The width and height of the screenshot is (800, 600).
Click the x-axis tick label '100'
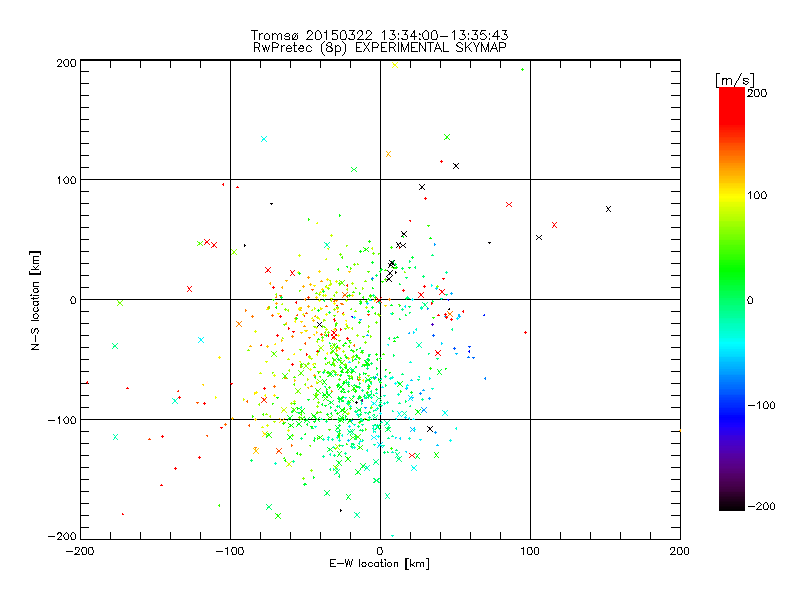coord(530,551)
